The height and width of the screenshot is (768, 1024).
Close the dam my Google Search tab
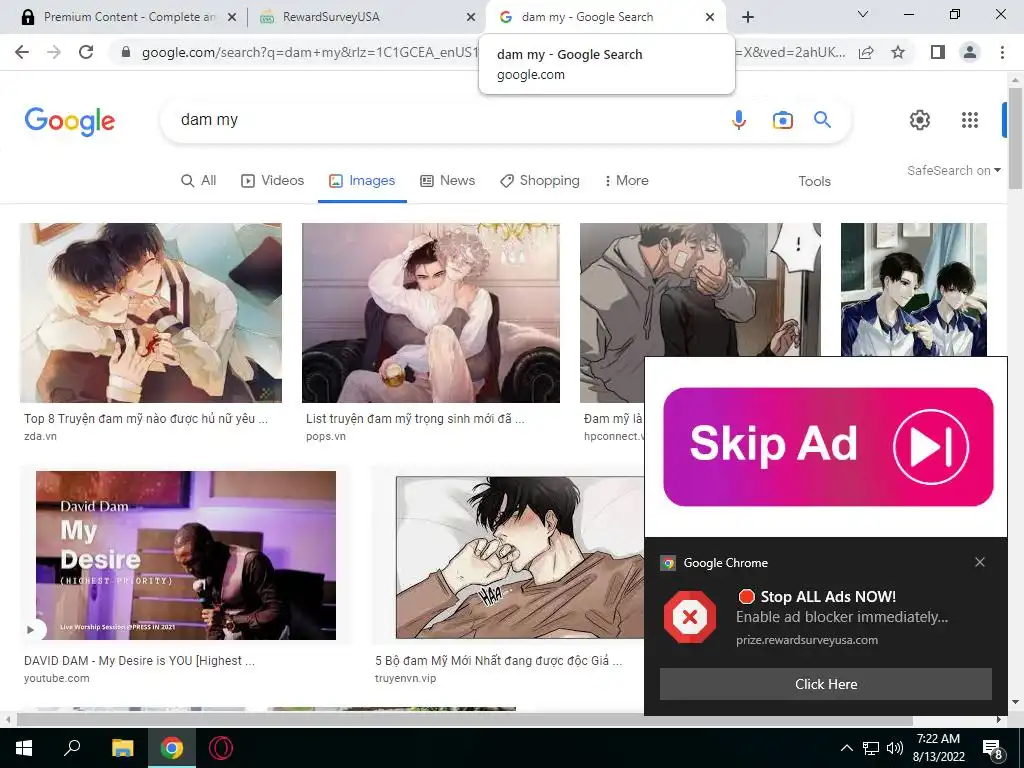point(710,18)
